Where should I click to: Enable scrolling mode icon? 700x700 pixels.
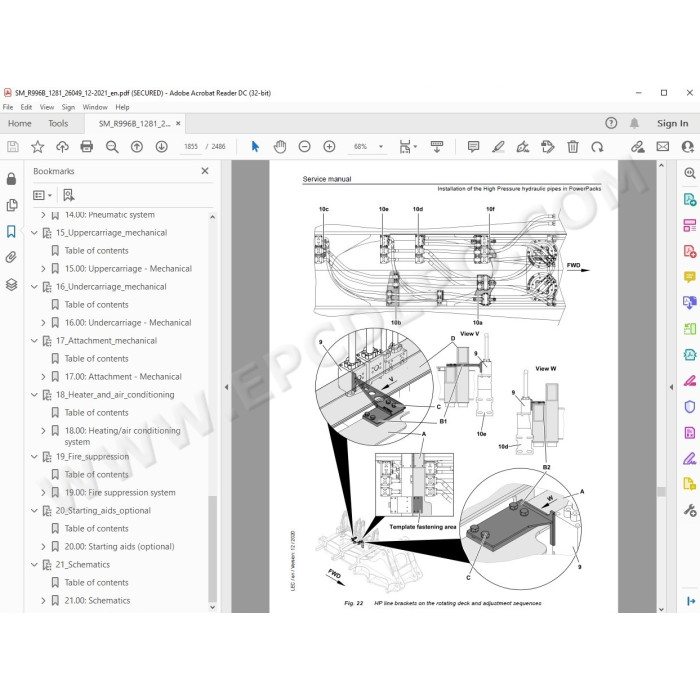[437, 146]
